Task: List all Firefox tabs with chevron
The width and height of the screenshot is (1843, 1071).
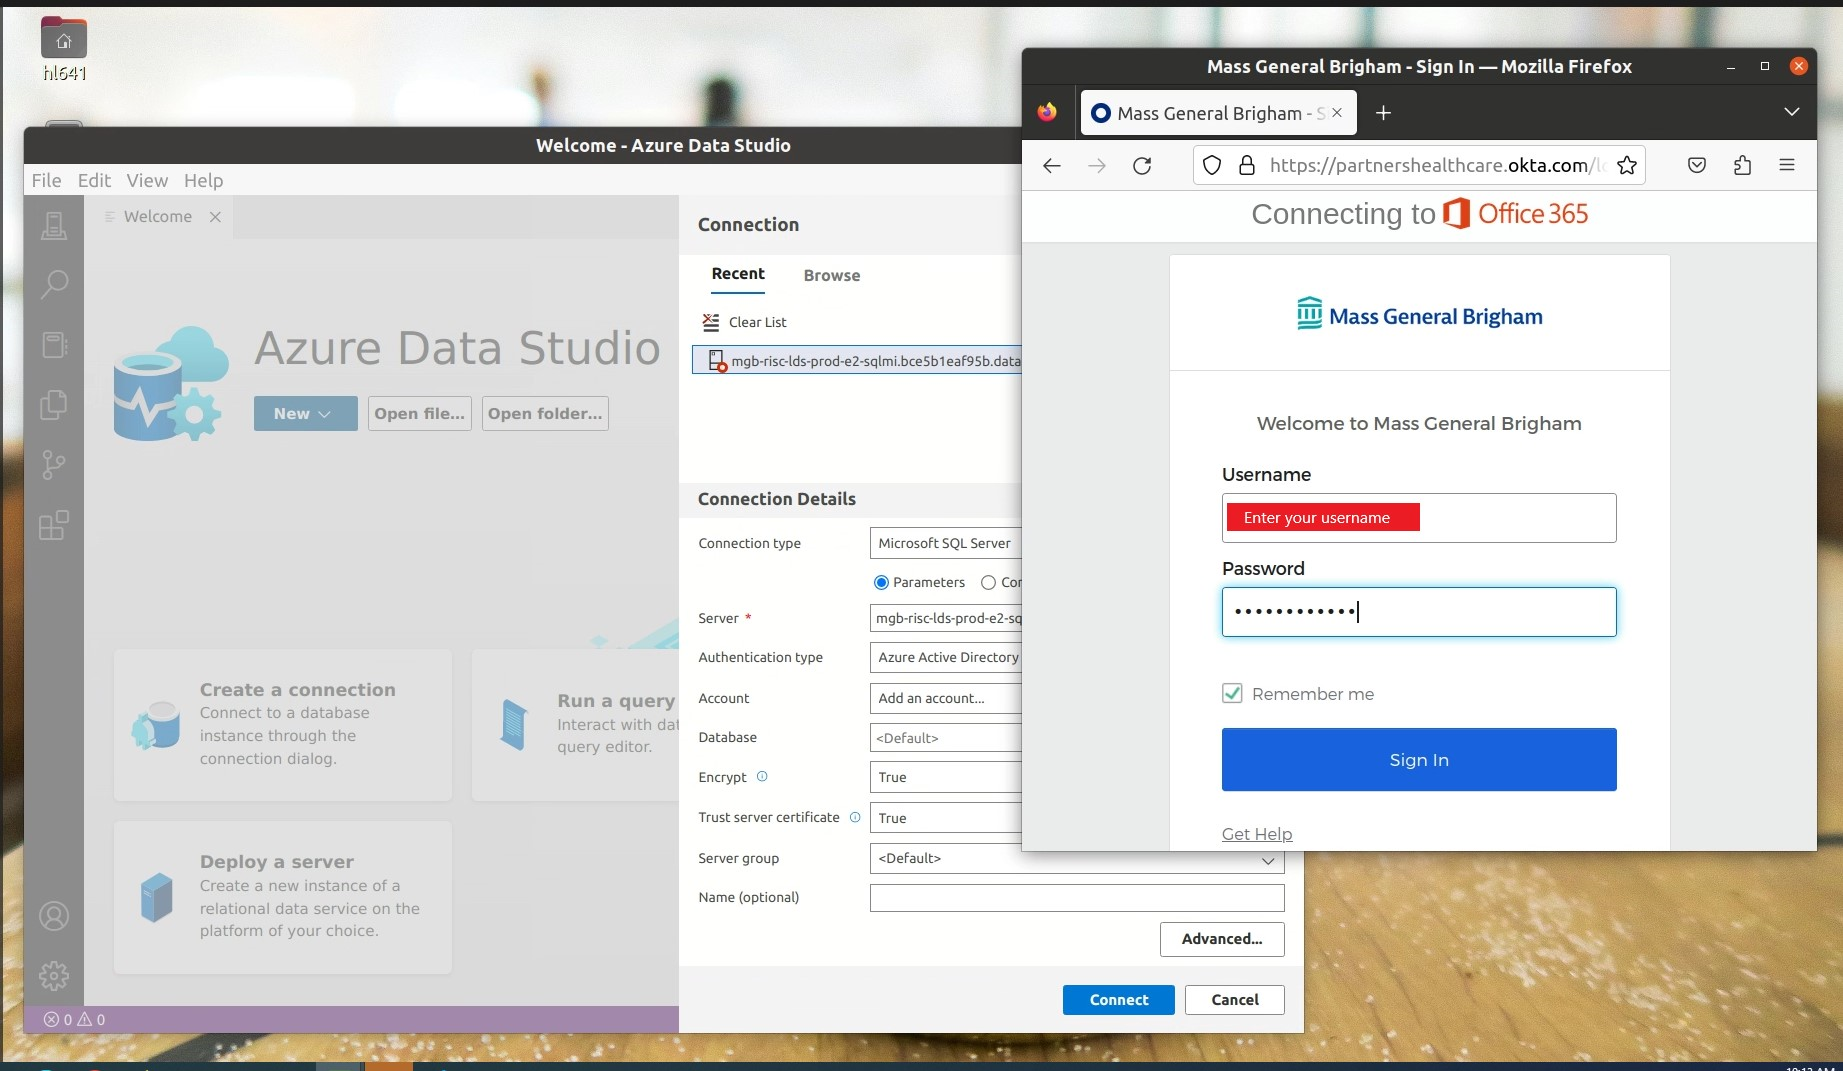Action: (x=1791, y=112)
